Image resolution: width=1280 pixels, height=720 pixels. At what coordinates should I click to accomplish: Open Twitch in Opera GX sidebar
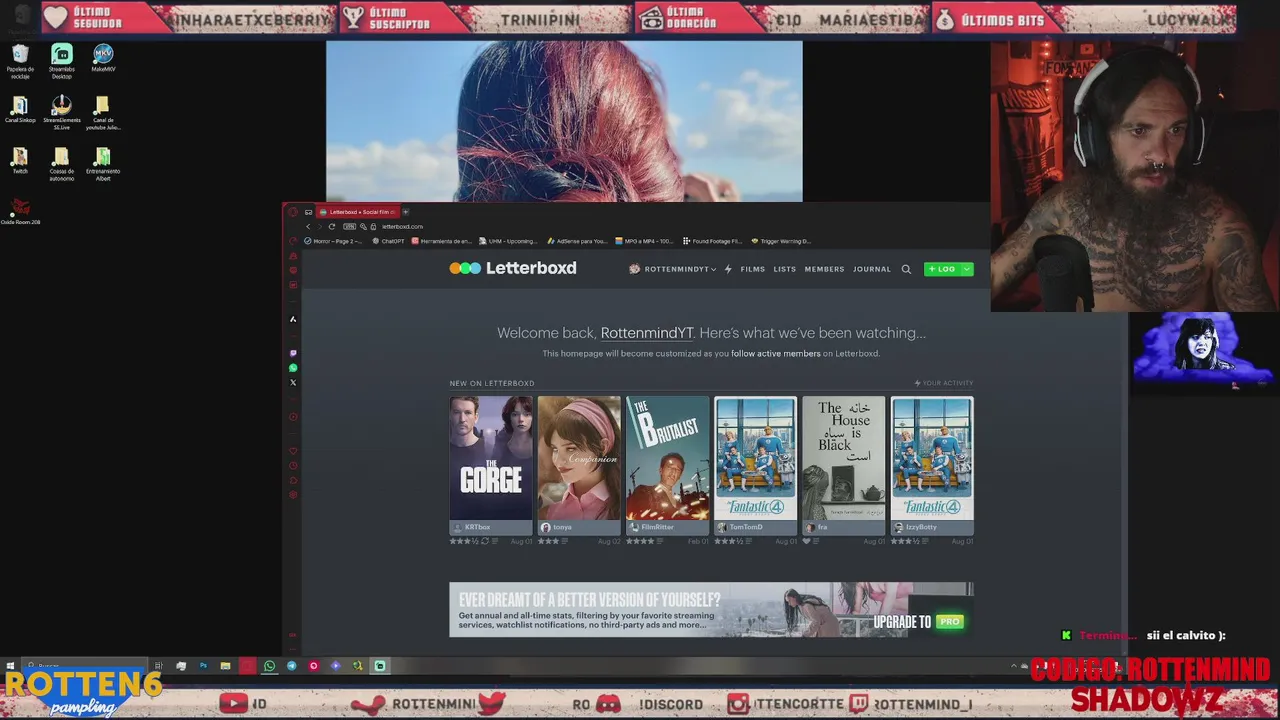[x=293, y=353]
